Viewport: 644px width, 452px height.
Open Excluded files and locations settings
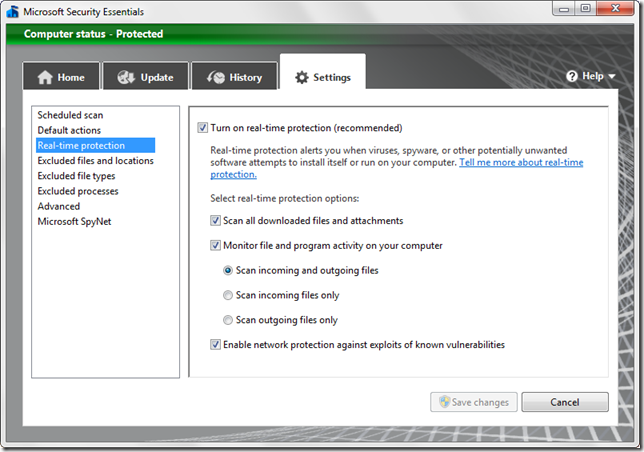95,161
